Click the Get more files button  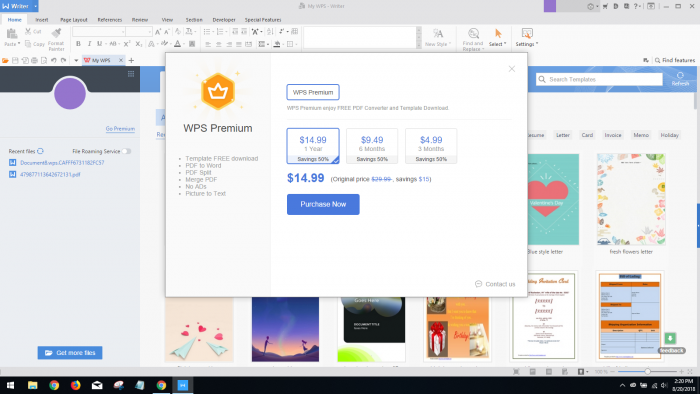70,353
